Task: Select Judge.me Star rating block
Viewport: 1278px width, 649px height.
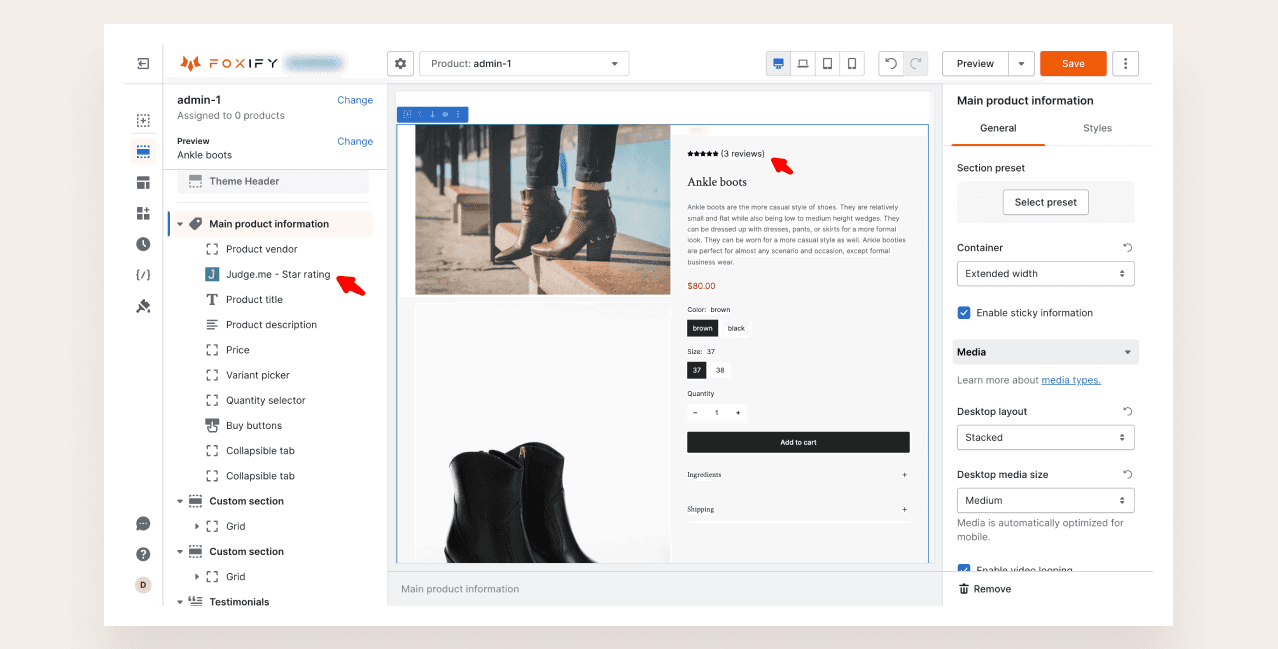Action: (x=277, y=274)
